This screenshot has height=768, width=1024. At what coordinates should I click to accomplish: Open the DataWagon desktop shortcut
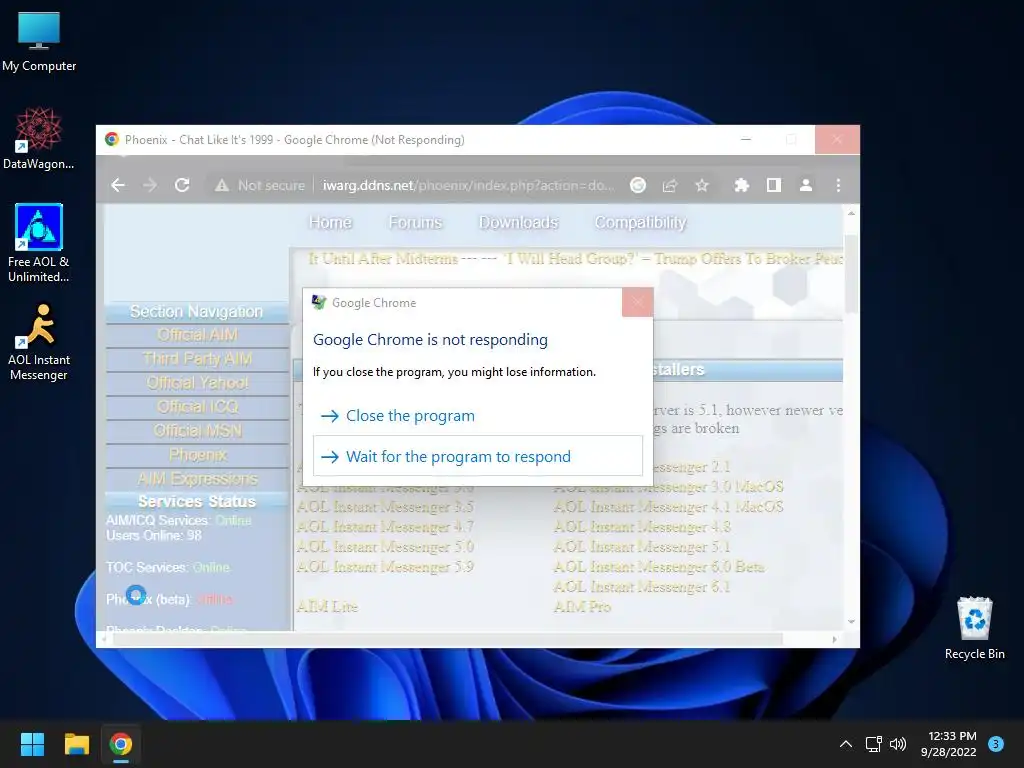point(39,139)
